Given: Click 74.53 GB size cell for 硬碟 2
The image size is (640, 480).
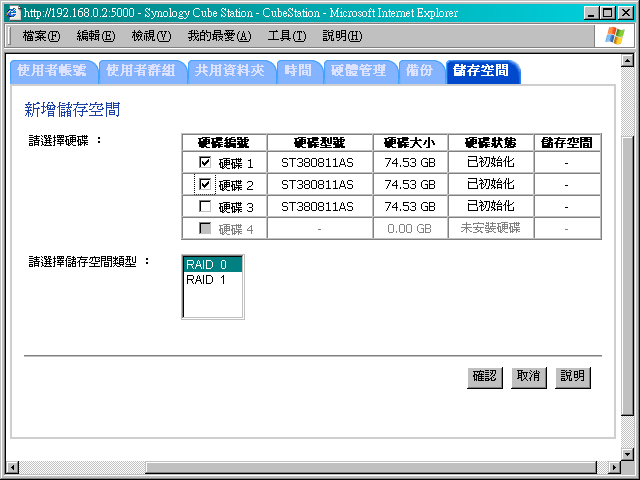Looking at the screenshot, I should [410, 185].
